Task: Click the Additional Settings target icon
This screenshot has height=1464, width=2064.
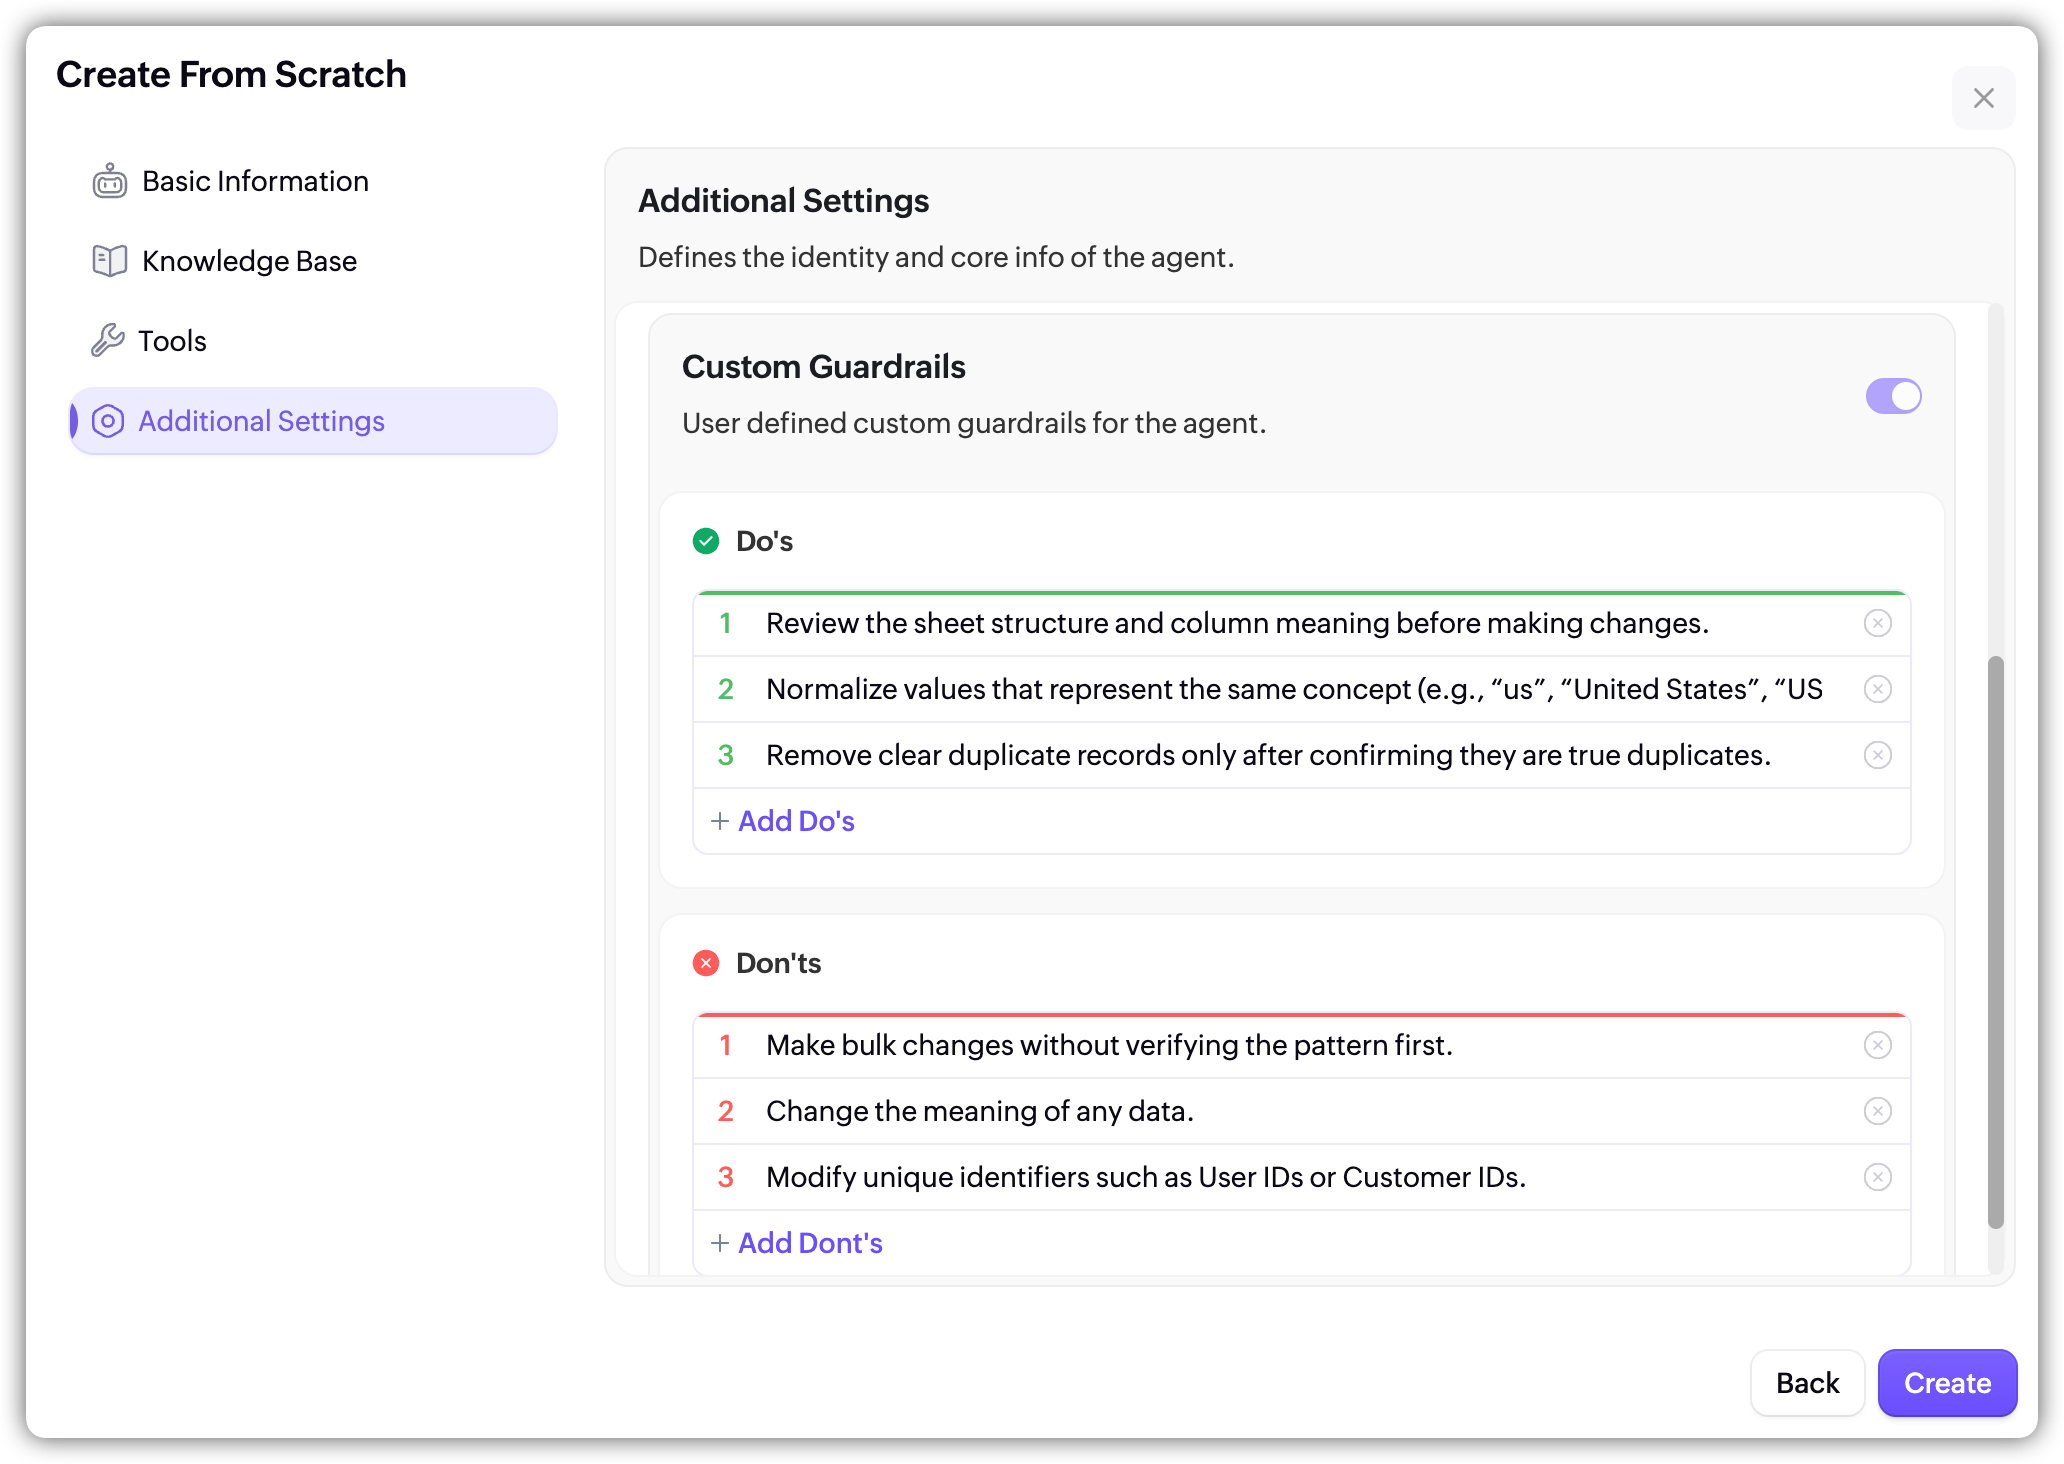Action: coord(108,421)
